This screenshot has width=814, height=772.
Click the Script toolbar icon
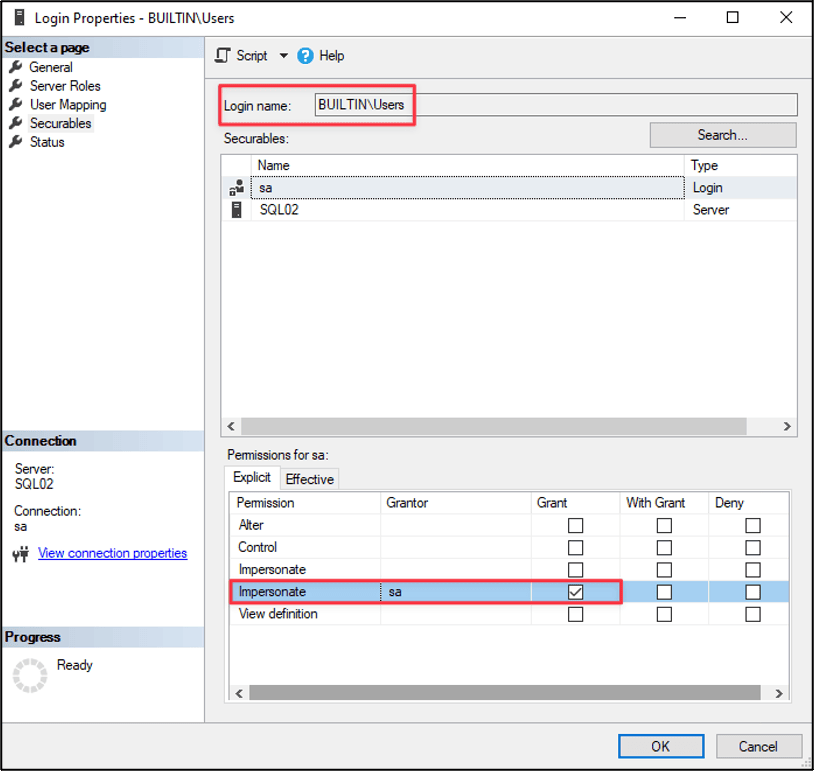(x=223, y=56)
